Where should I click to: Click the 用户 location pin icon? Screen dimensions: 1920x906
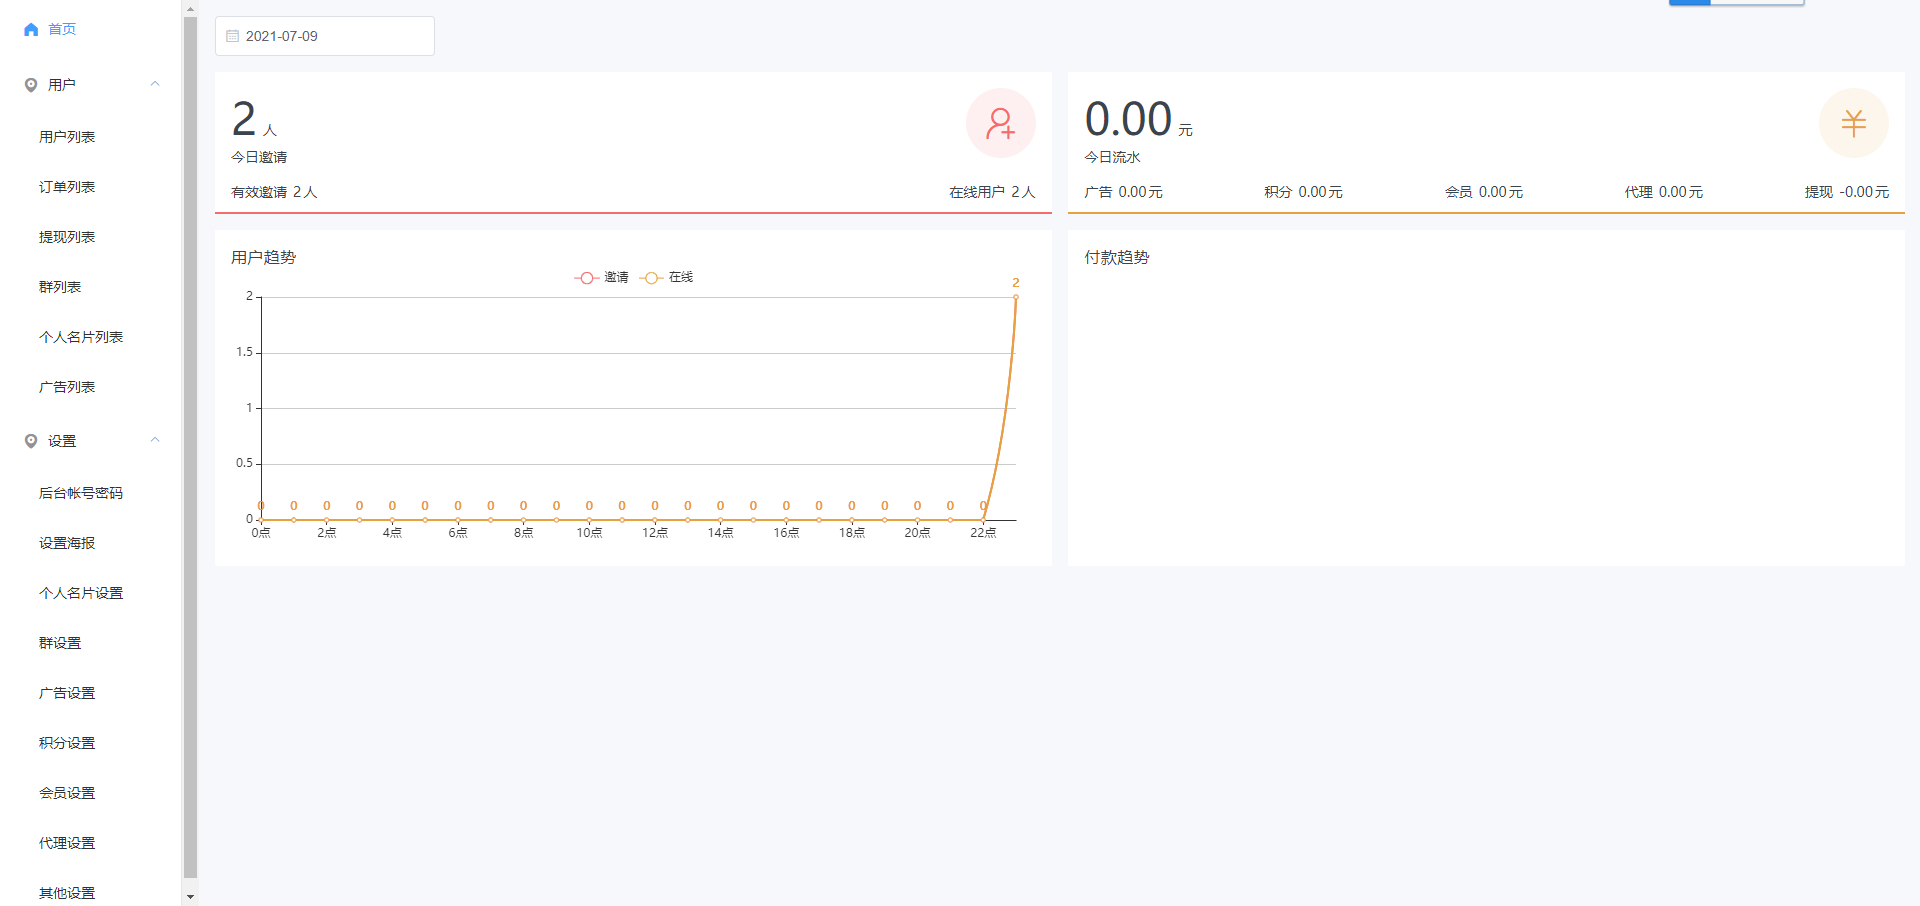coord(31,85)
